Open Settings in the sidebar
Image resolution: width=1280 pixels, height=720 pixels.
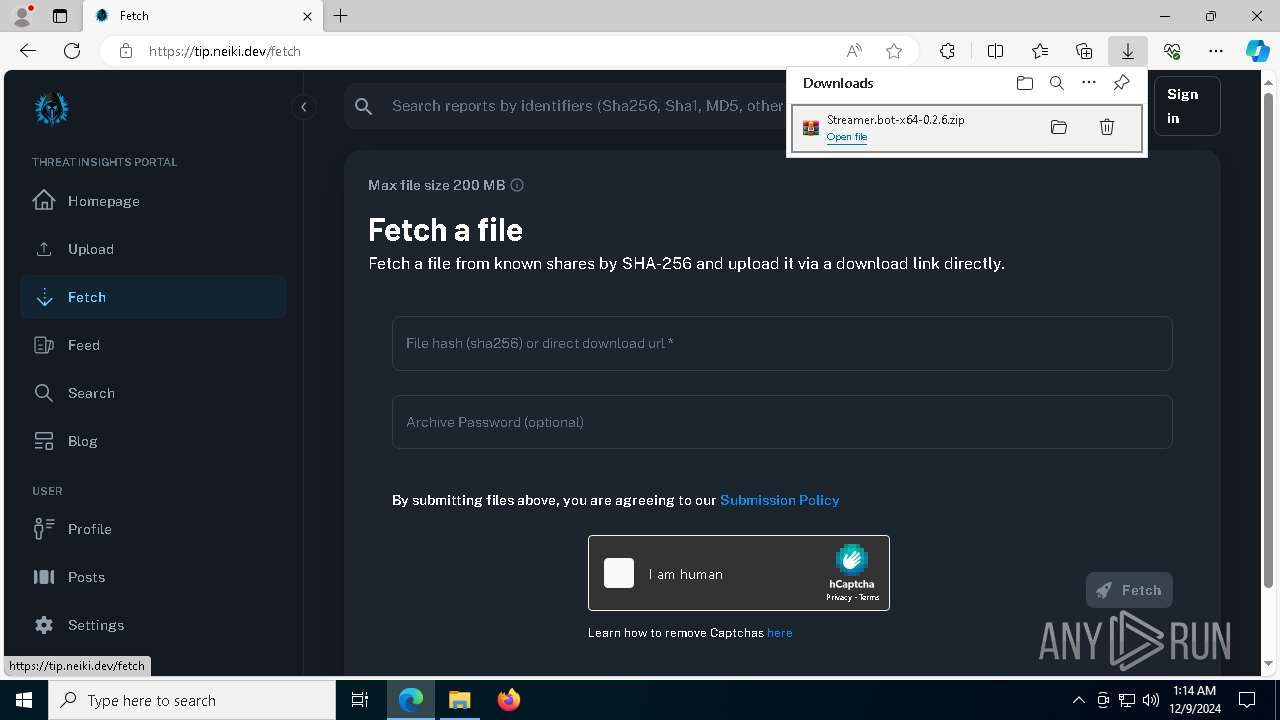(x=153, y=625)
